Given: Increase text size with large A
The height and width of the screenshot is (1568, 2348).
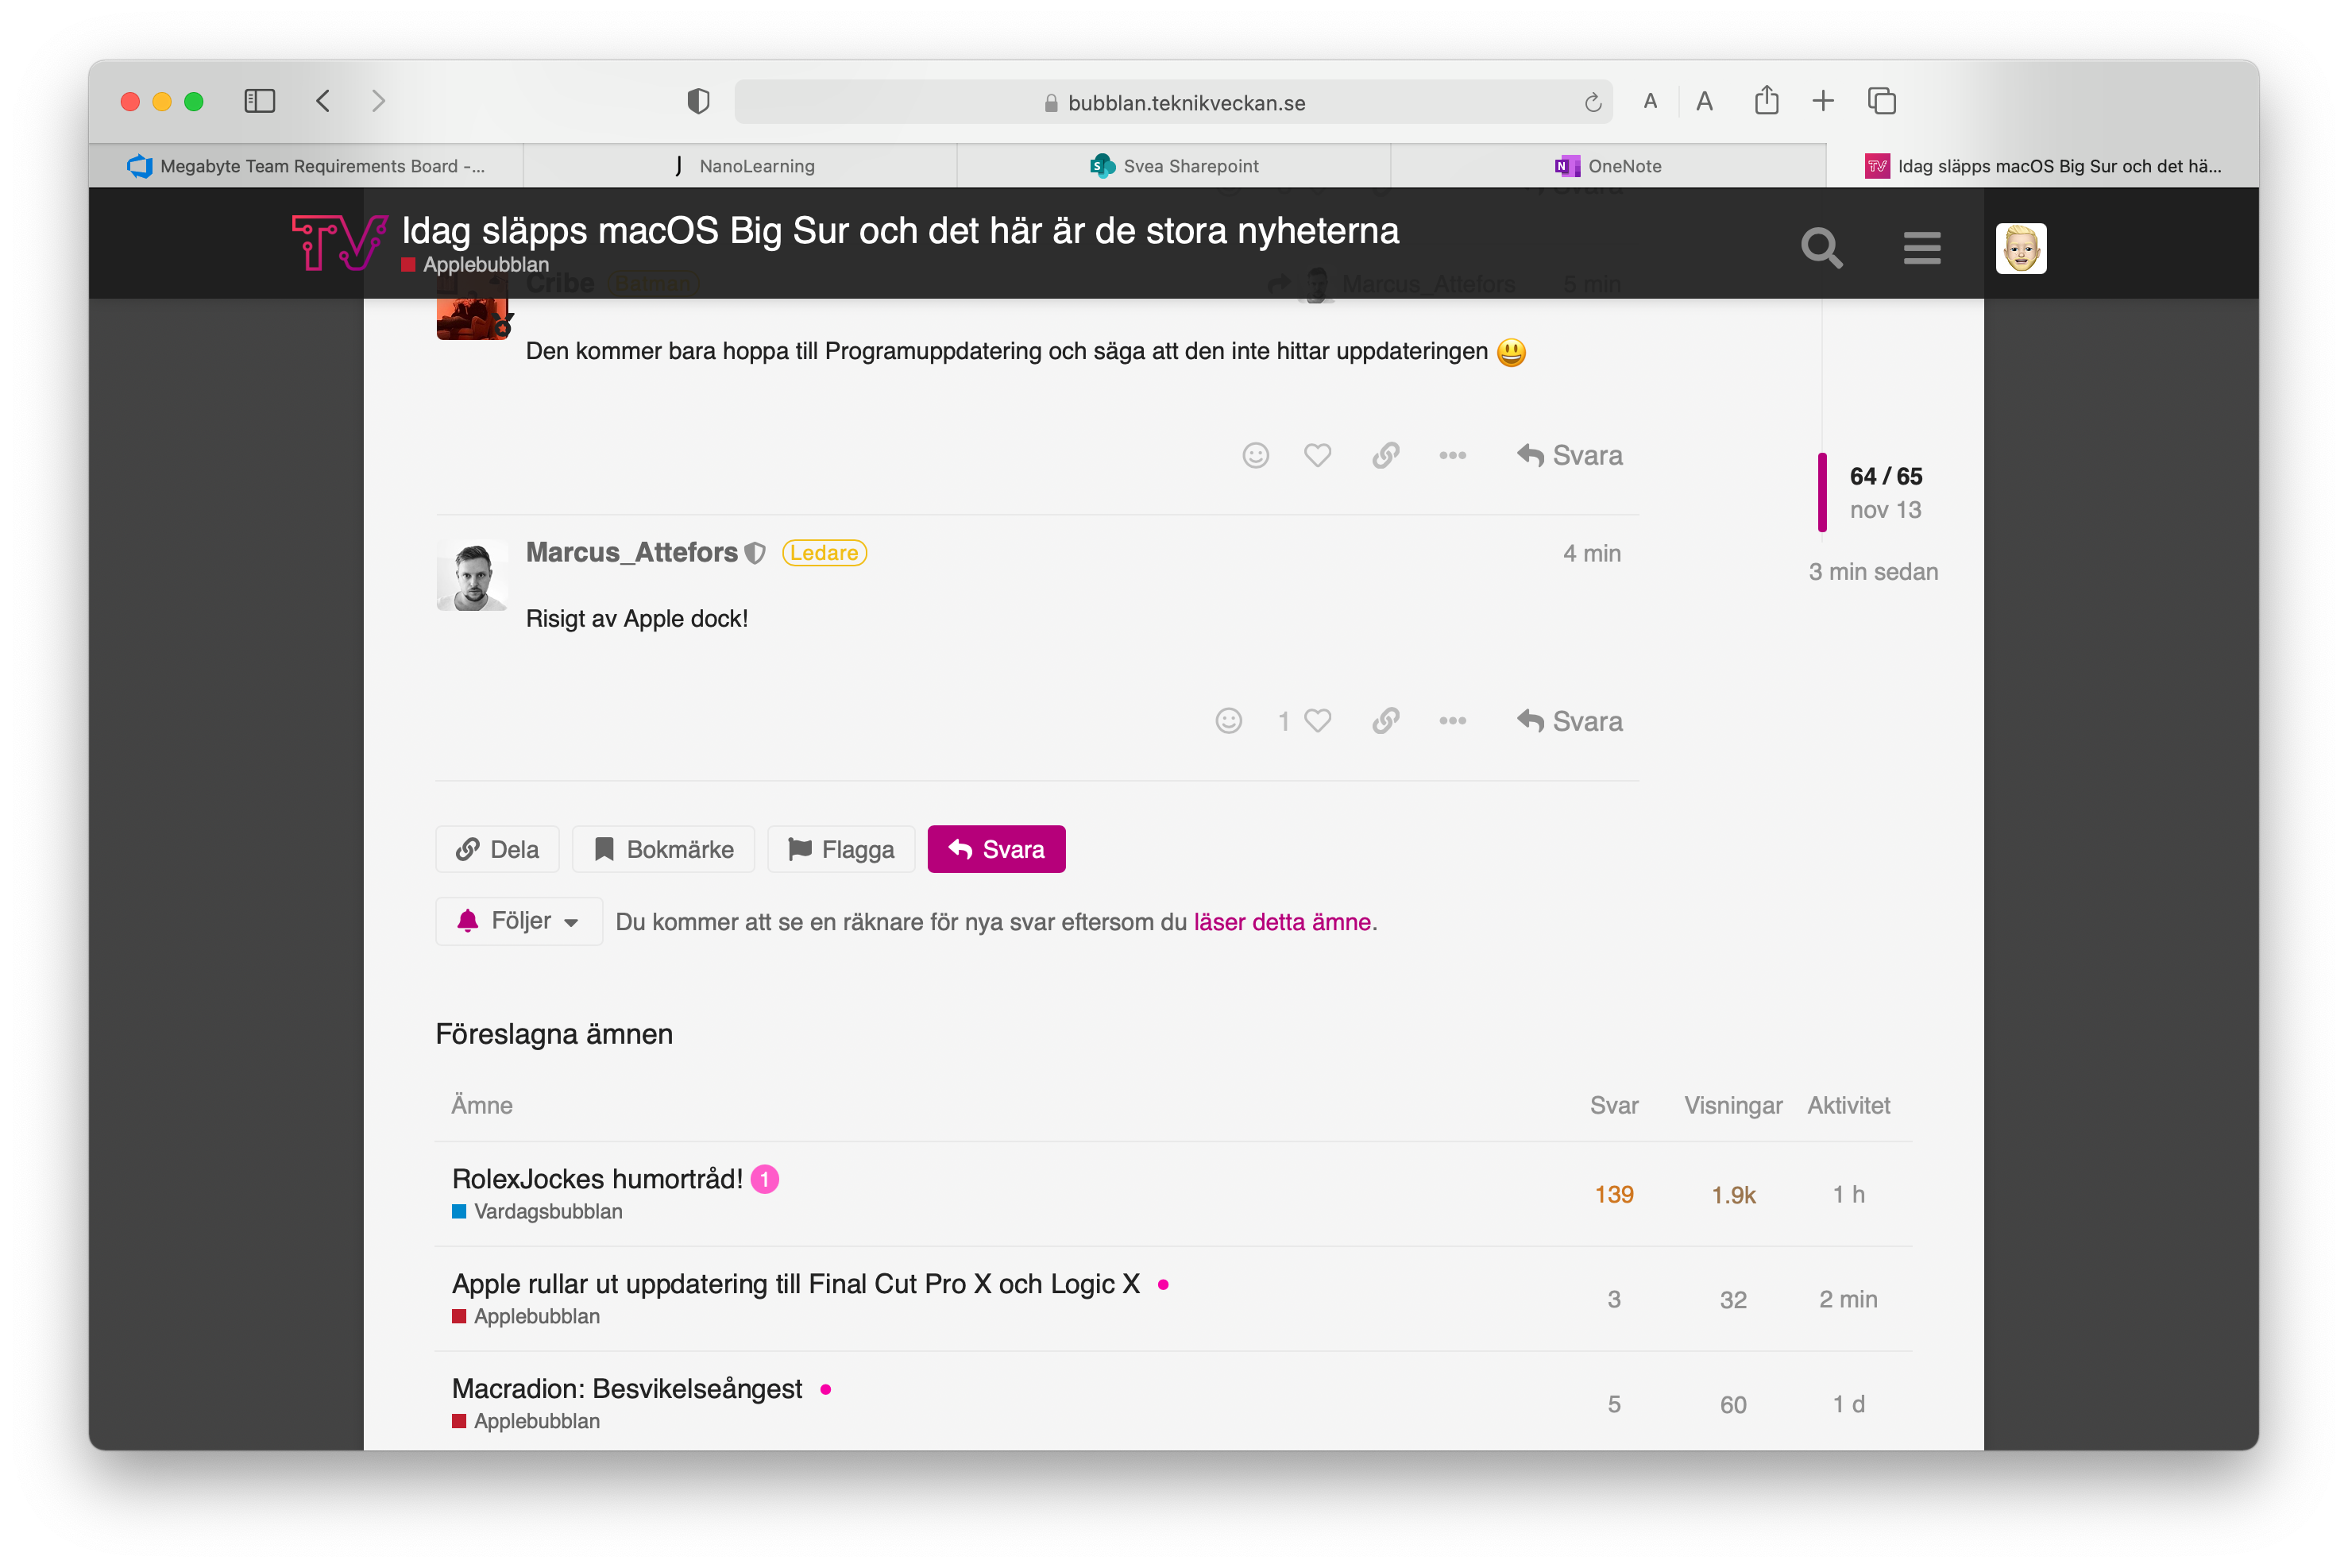Looking at the screenshot, I should pyautogui.click(x=1705, y=101).
